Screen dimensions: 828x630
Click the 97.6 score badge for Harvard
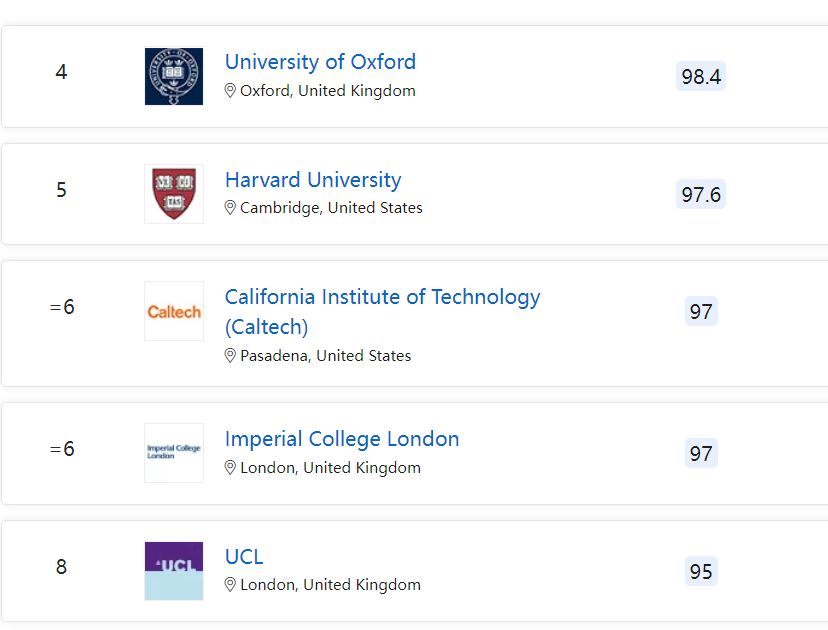point(701,195)
